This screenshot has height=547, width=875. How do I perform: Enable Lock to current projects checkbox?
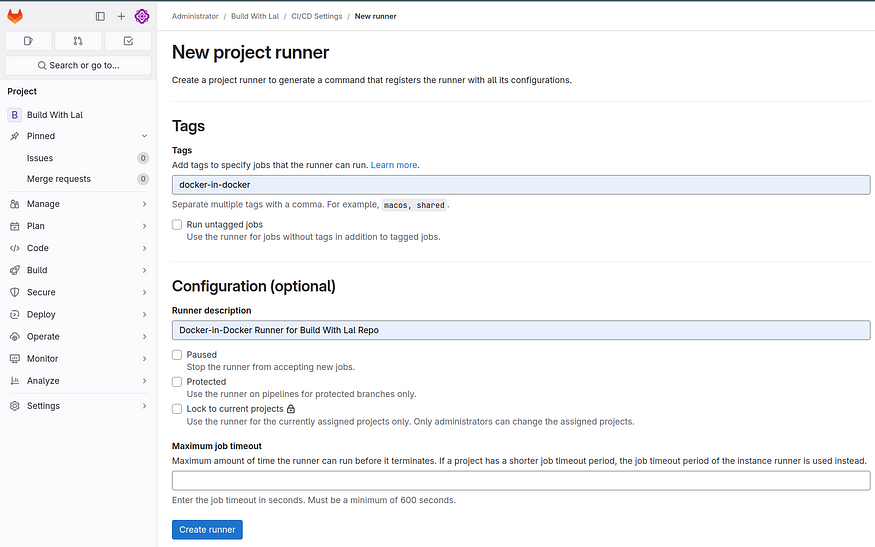(177, 409)
